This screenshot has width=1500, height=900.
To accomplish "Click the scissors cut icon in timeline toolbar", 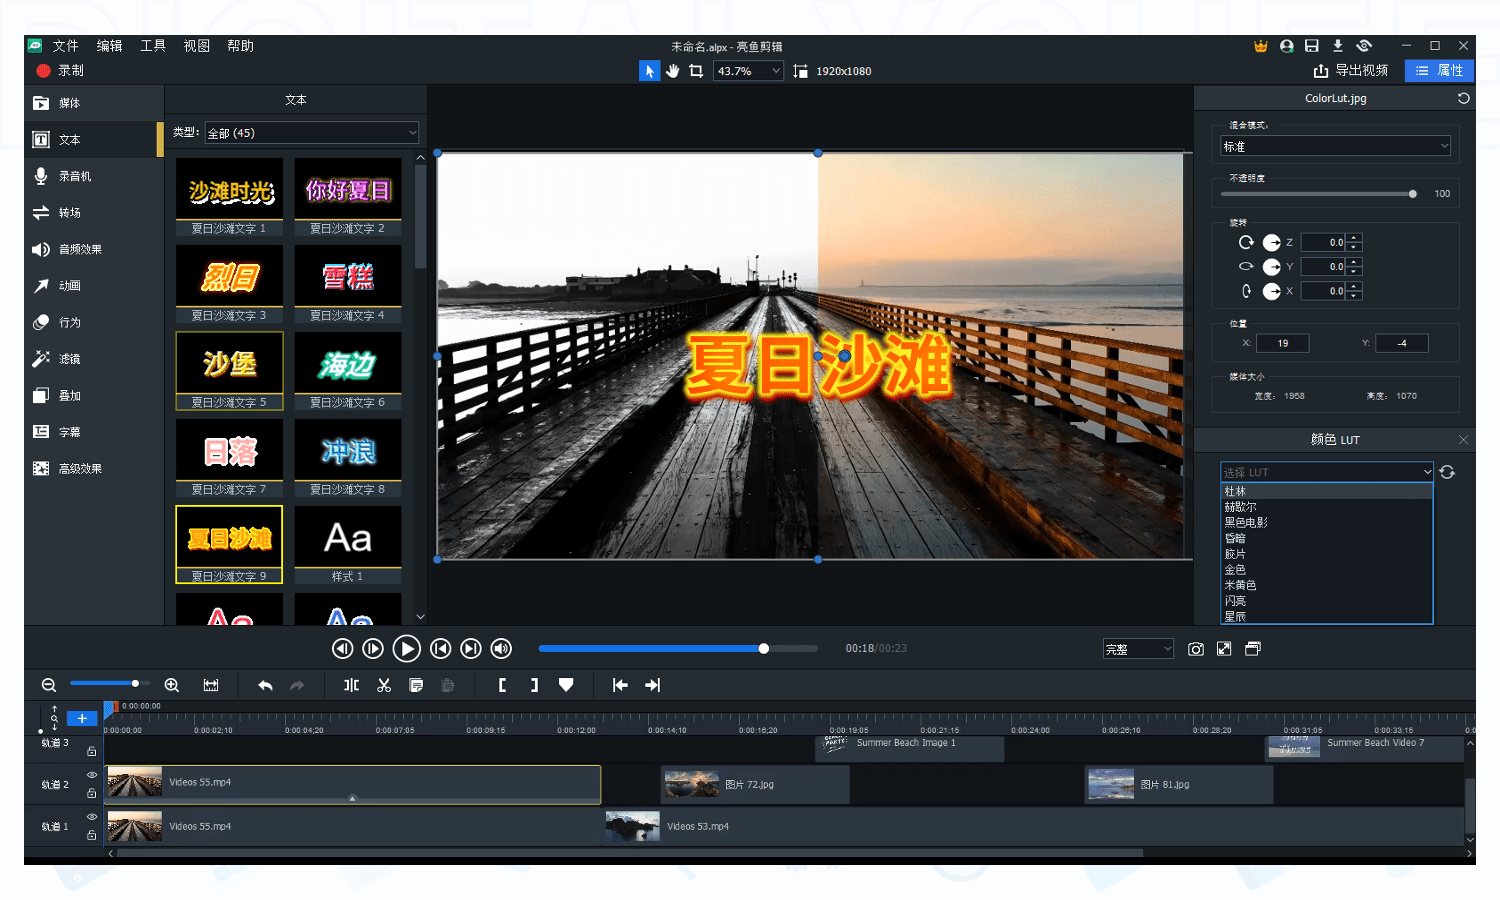I will [x=384, y=685].
